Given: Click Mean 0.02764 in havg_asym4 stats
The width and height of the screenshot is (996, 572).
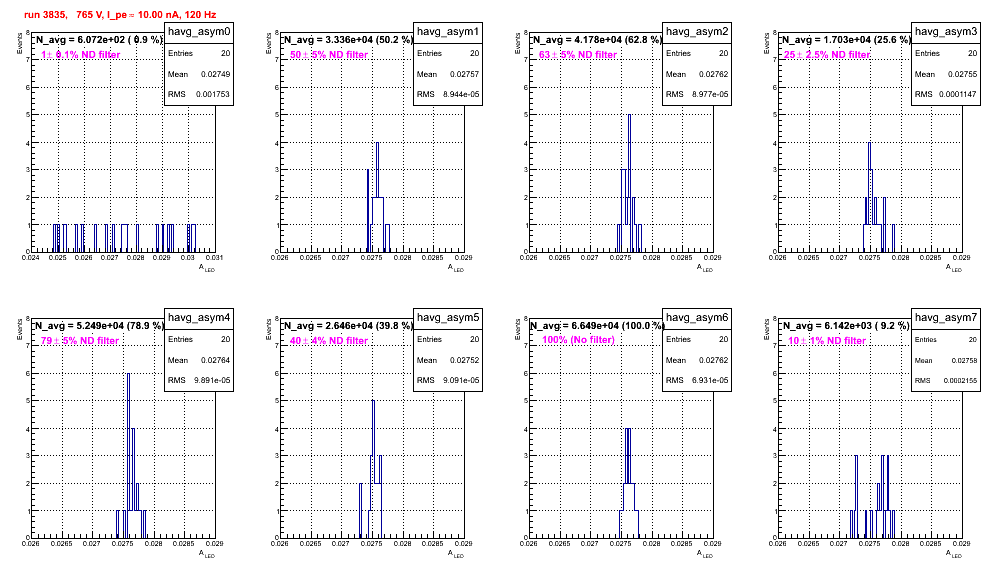Looking at the screenshot, I should click(x=199, y=360).
